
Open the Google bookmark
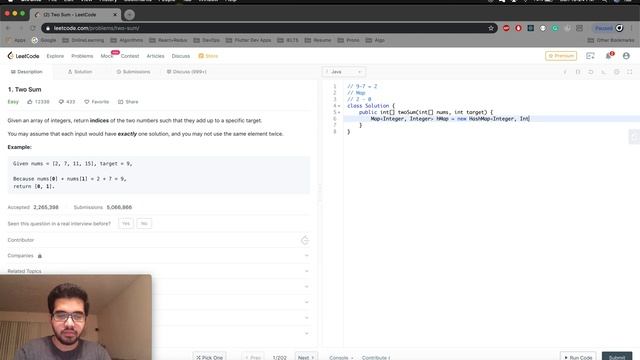coord(44,40)
